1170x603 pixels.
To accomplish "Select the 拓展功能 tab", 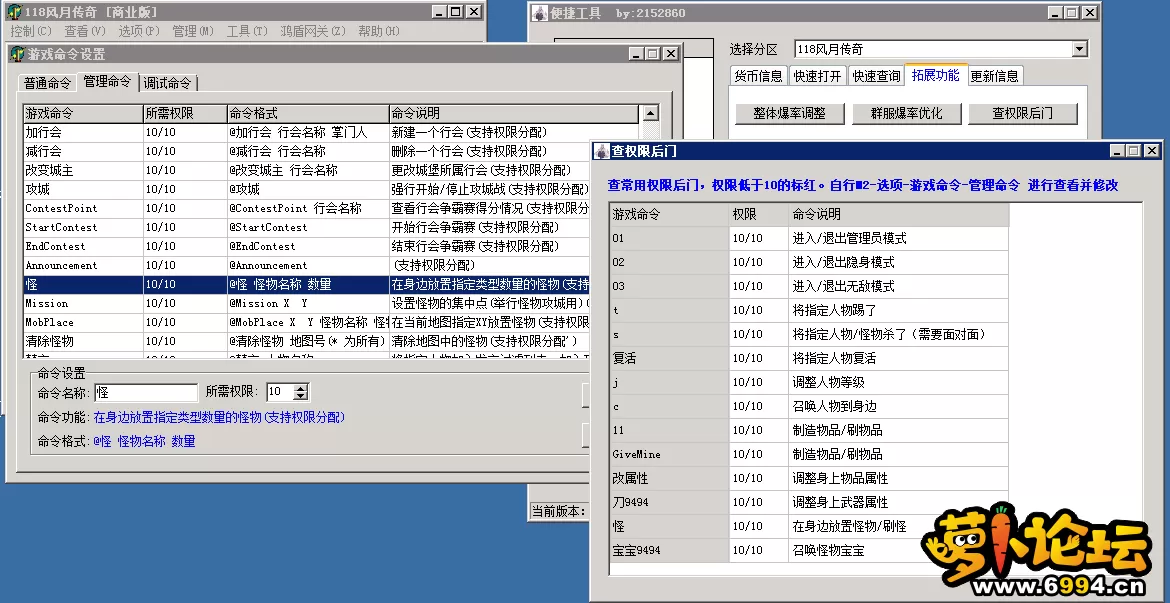I will pos(936,75).
